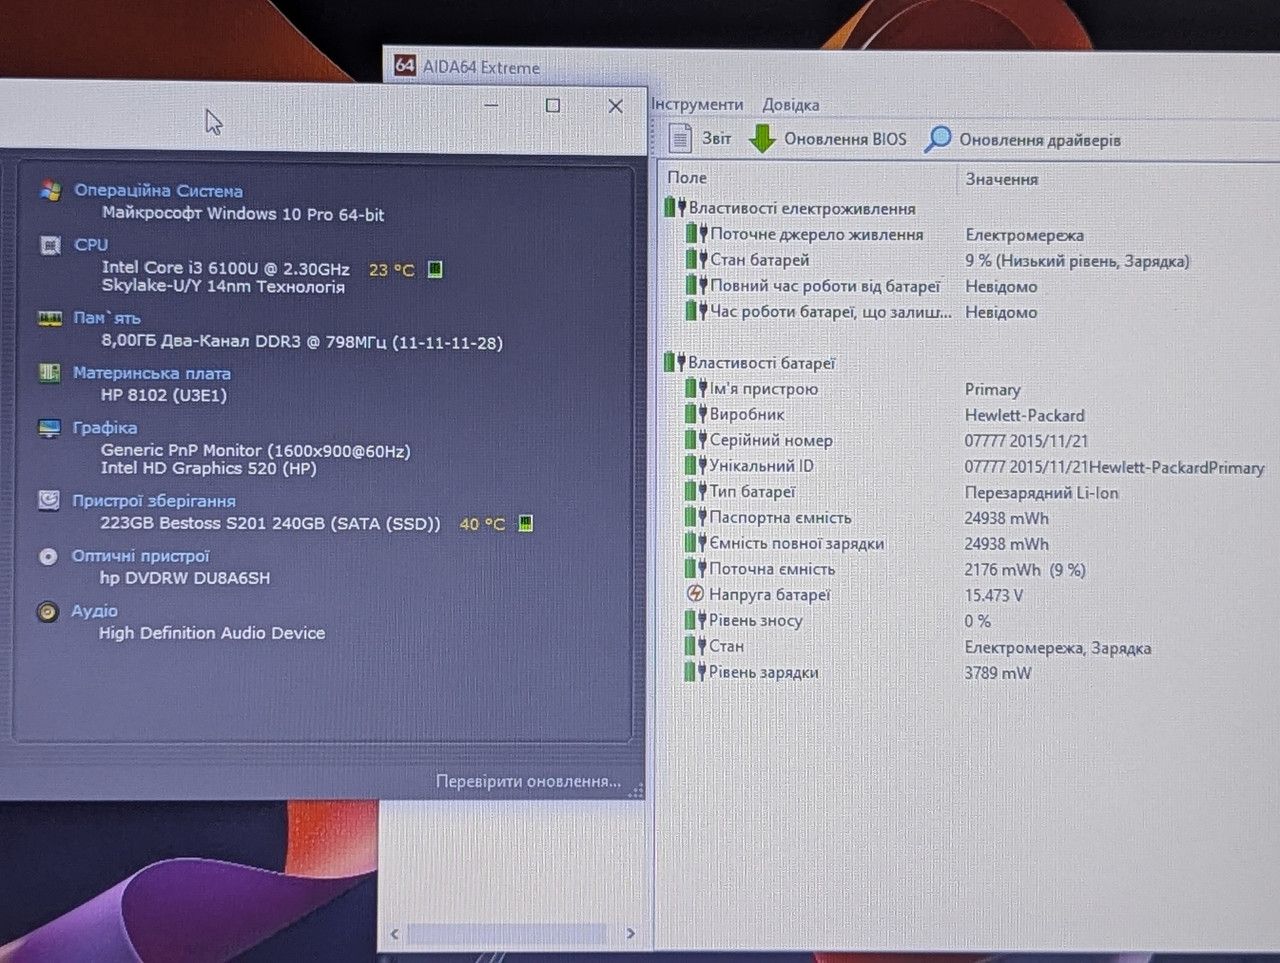Click the Звіт report icon in AIDA64
Viewport: 1280px width, 963px height.
(680, 138)
